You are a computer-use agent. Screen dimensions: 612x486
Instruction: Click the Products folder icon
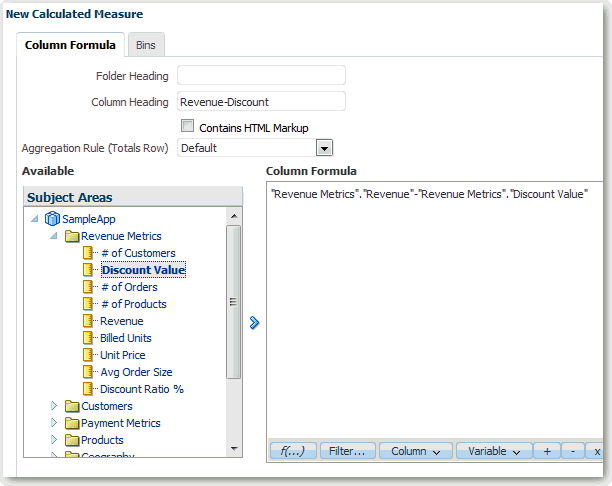coord(71,440)
